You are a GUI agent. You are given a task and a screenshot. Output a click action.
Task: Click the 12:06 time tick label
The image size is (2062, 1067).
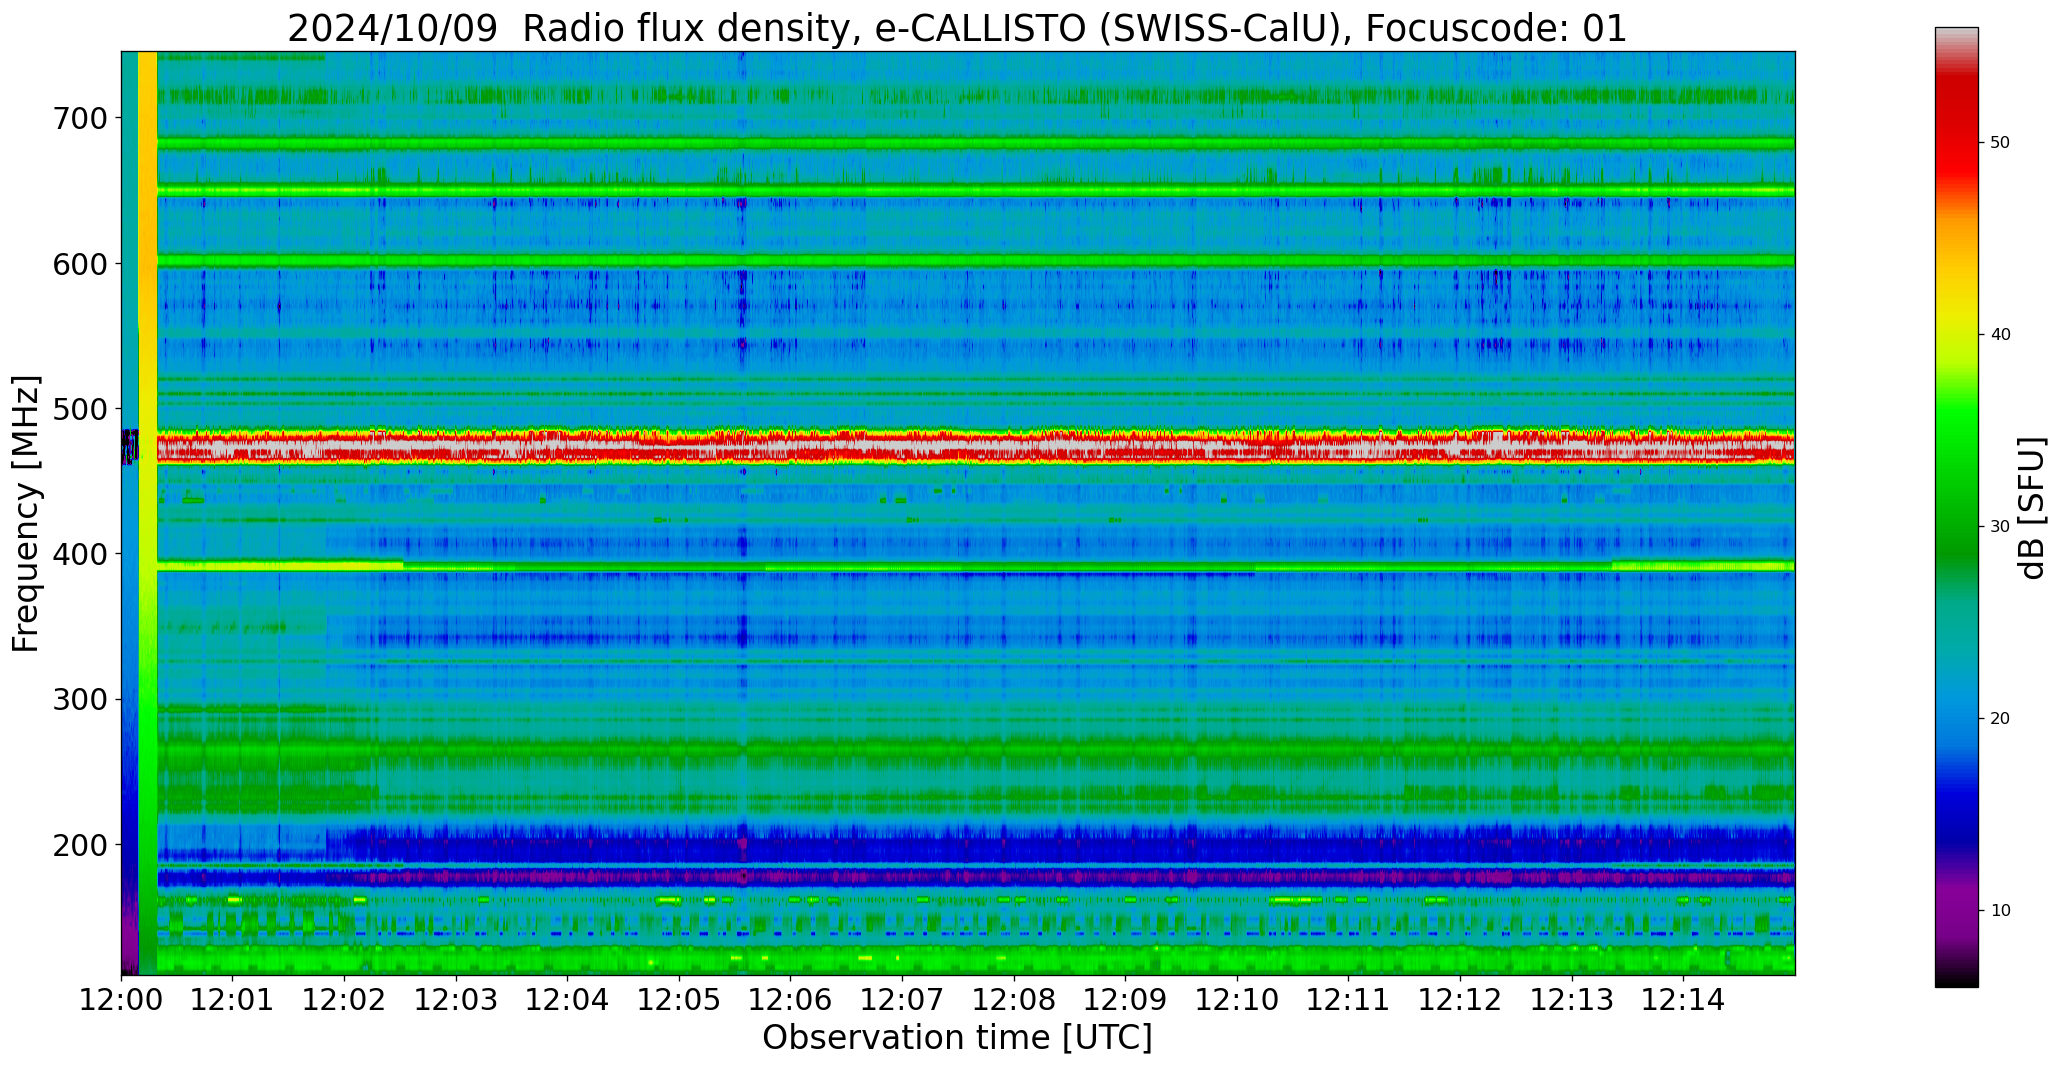[x=791, y=999]
